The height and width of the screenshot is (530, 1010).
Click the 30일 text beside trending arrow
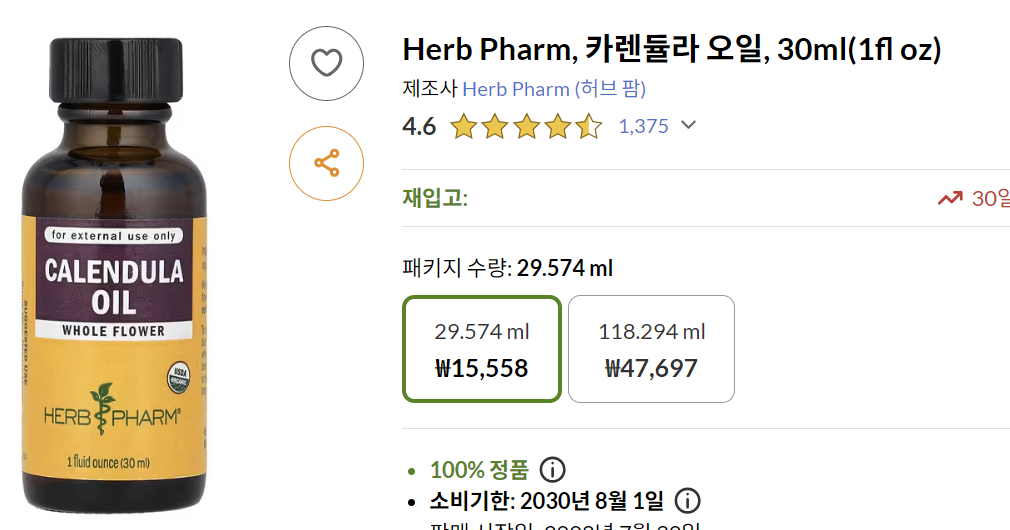click(x=990, y=198)
